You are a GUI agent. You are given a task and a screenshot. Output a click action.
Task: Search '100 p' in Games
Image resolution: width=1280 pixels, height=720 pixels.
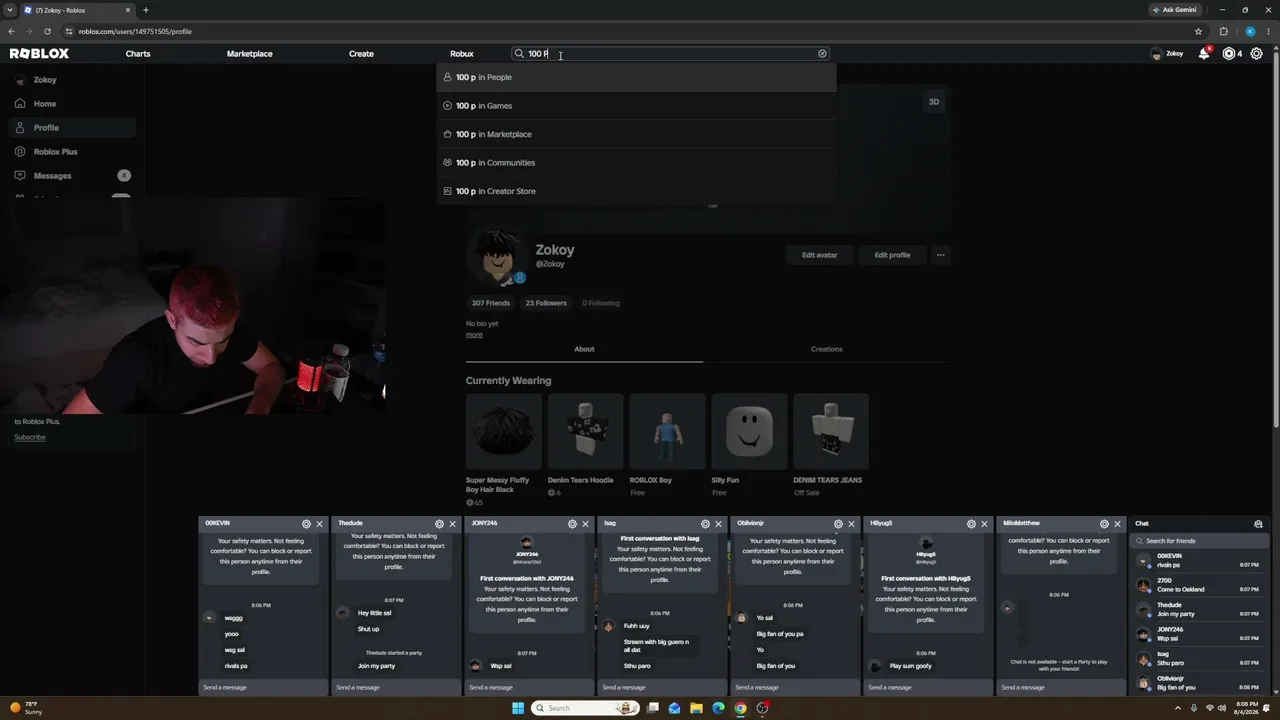click(x=636, y=106)
